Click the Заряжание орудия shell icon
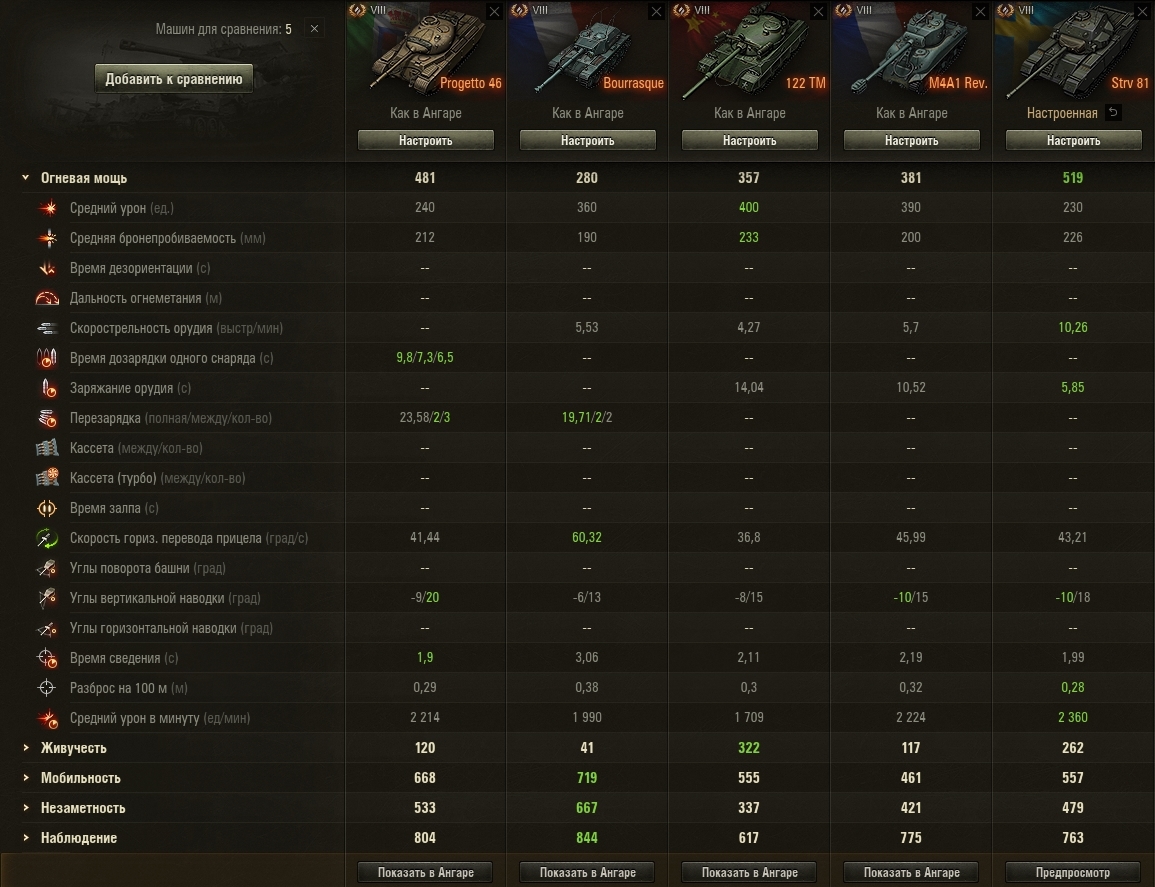 pyautogui.click(x=48, y=388)
